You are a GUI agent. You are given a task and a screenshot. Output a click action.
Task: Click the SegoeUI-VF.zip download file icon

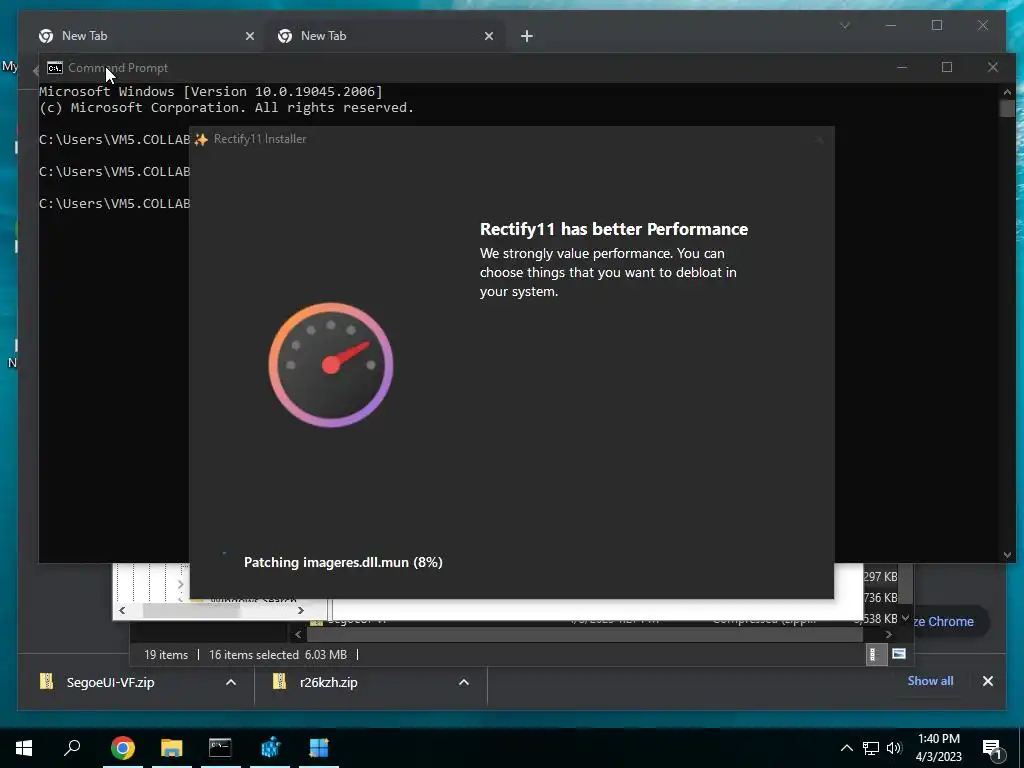(47, 682)
